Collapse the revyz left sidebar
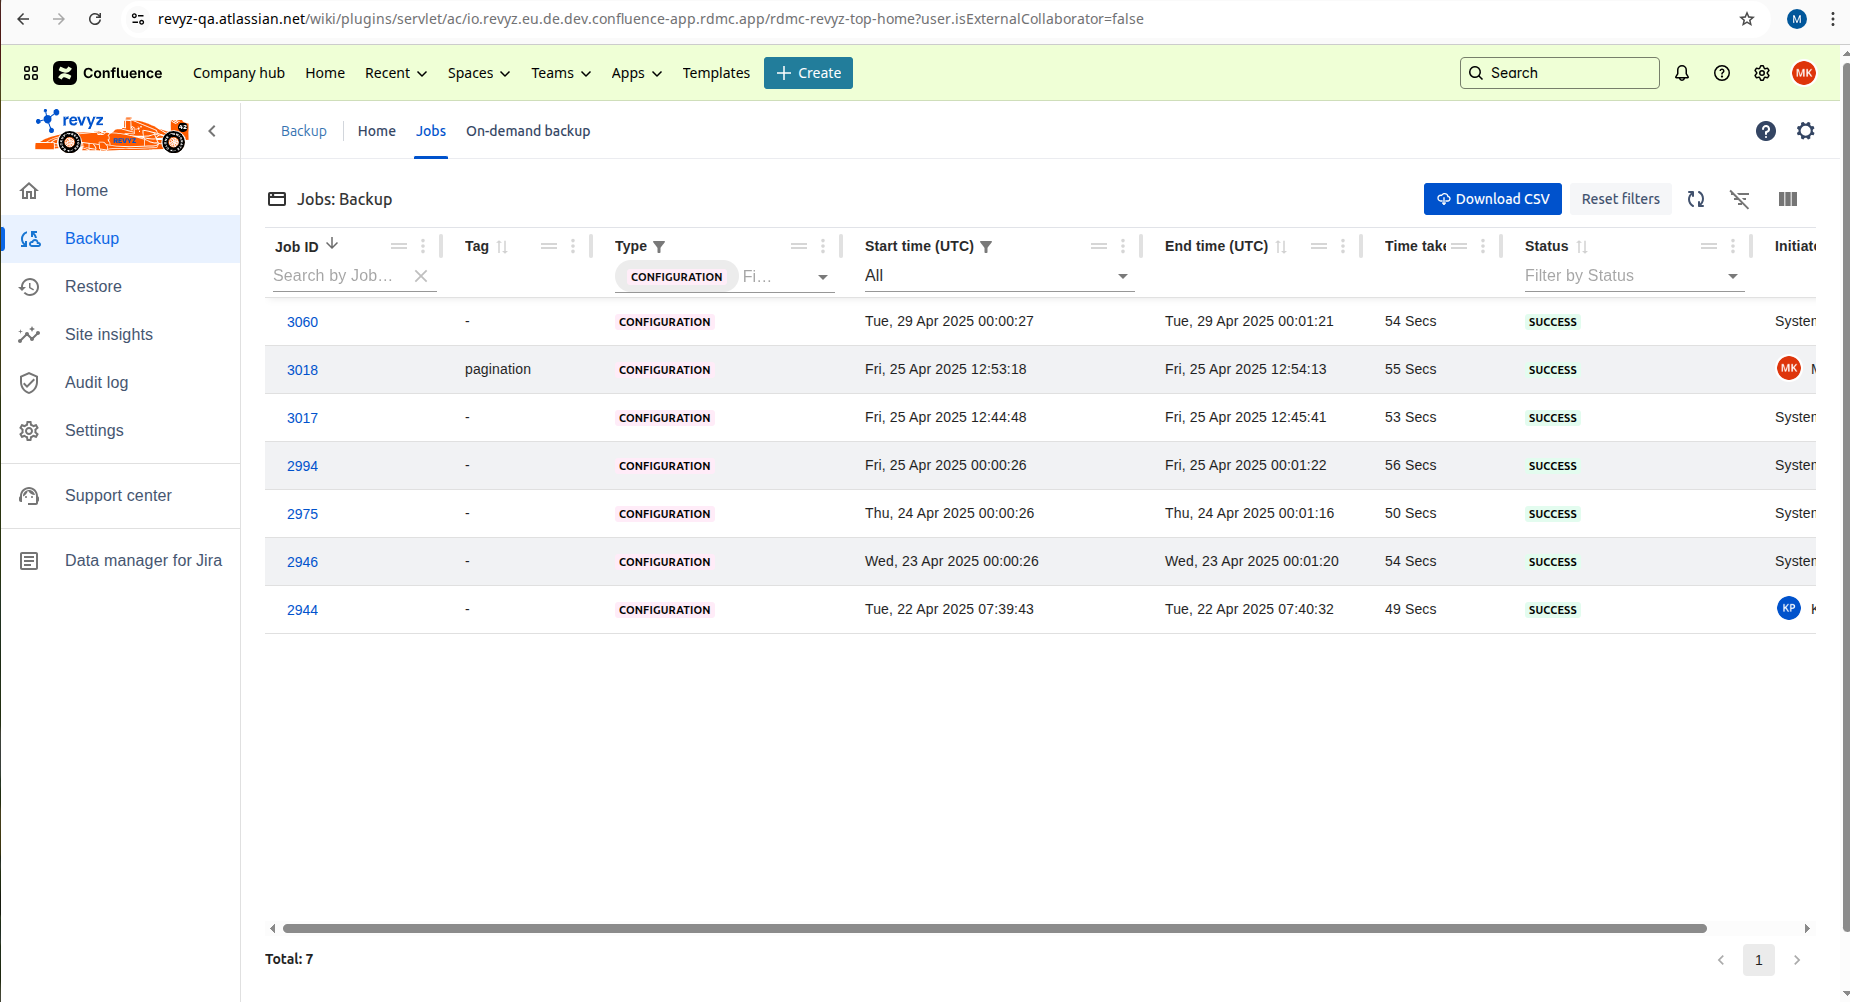Screen dimensions: 1850x1002 click(x=212, y=130)
